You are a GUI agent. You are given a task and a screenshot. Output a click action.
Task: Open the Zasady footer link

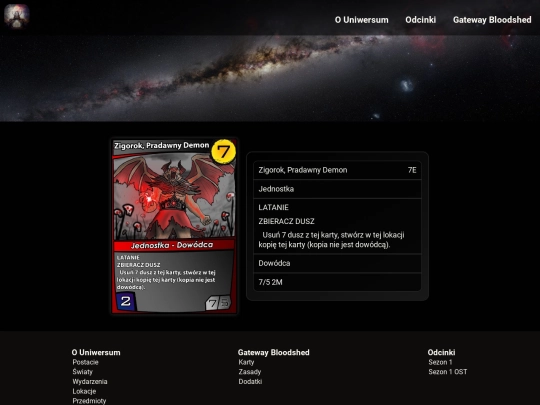250,372
